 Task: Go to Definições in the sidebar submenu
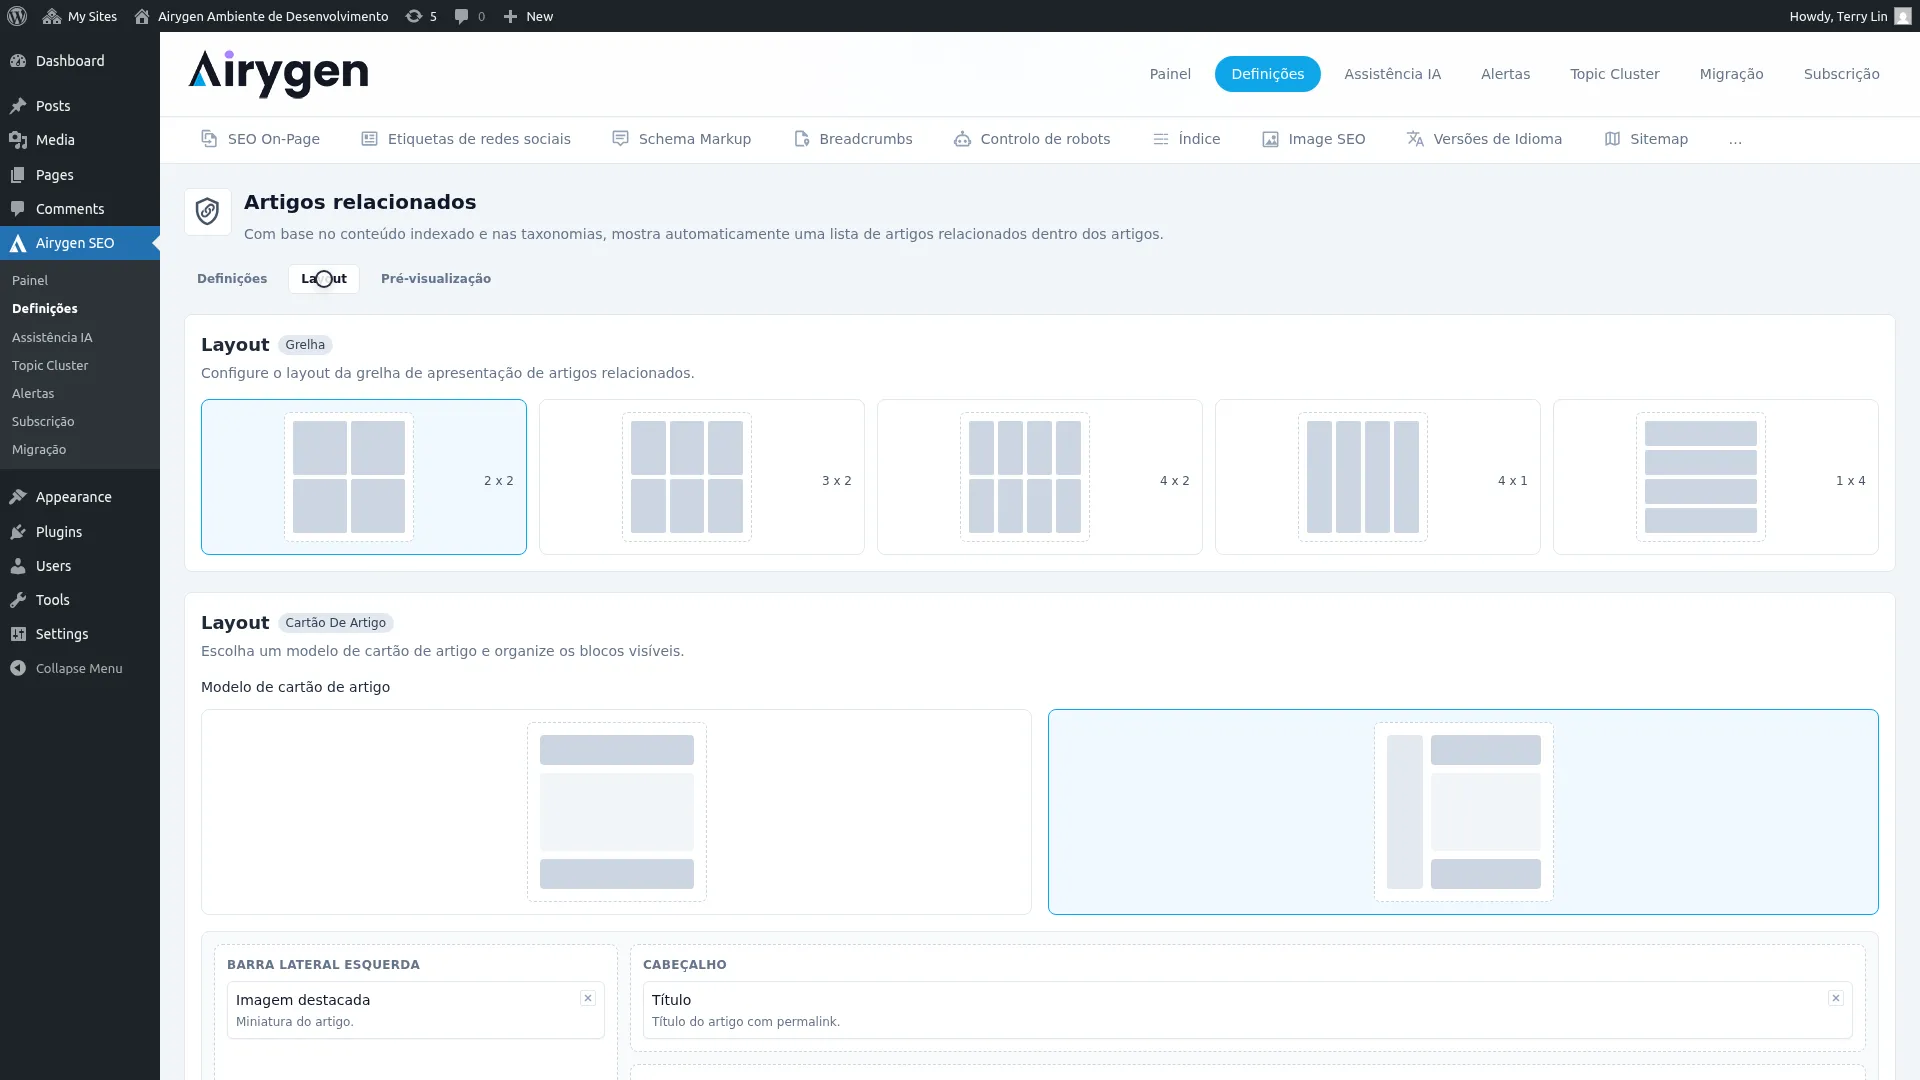pos(45,309)
